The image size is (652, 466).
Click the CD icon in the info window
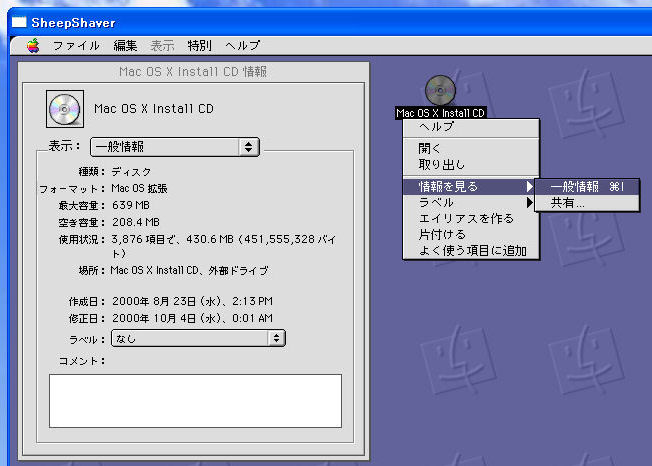pyautogui.click(x=65, y=109)
